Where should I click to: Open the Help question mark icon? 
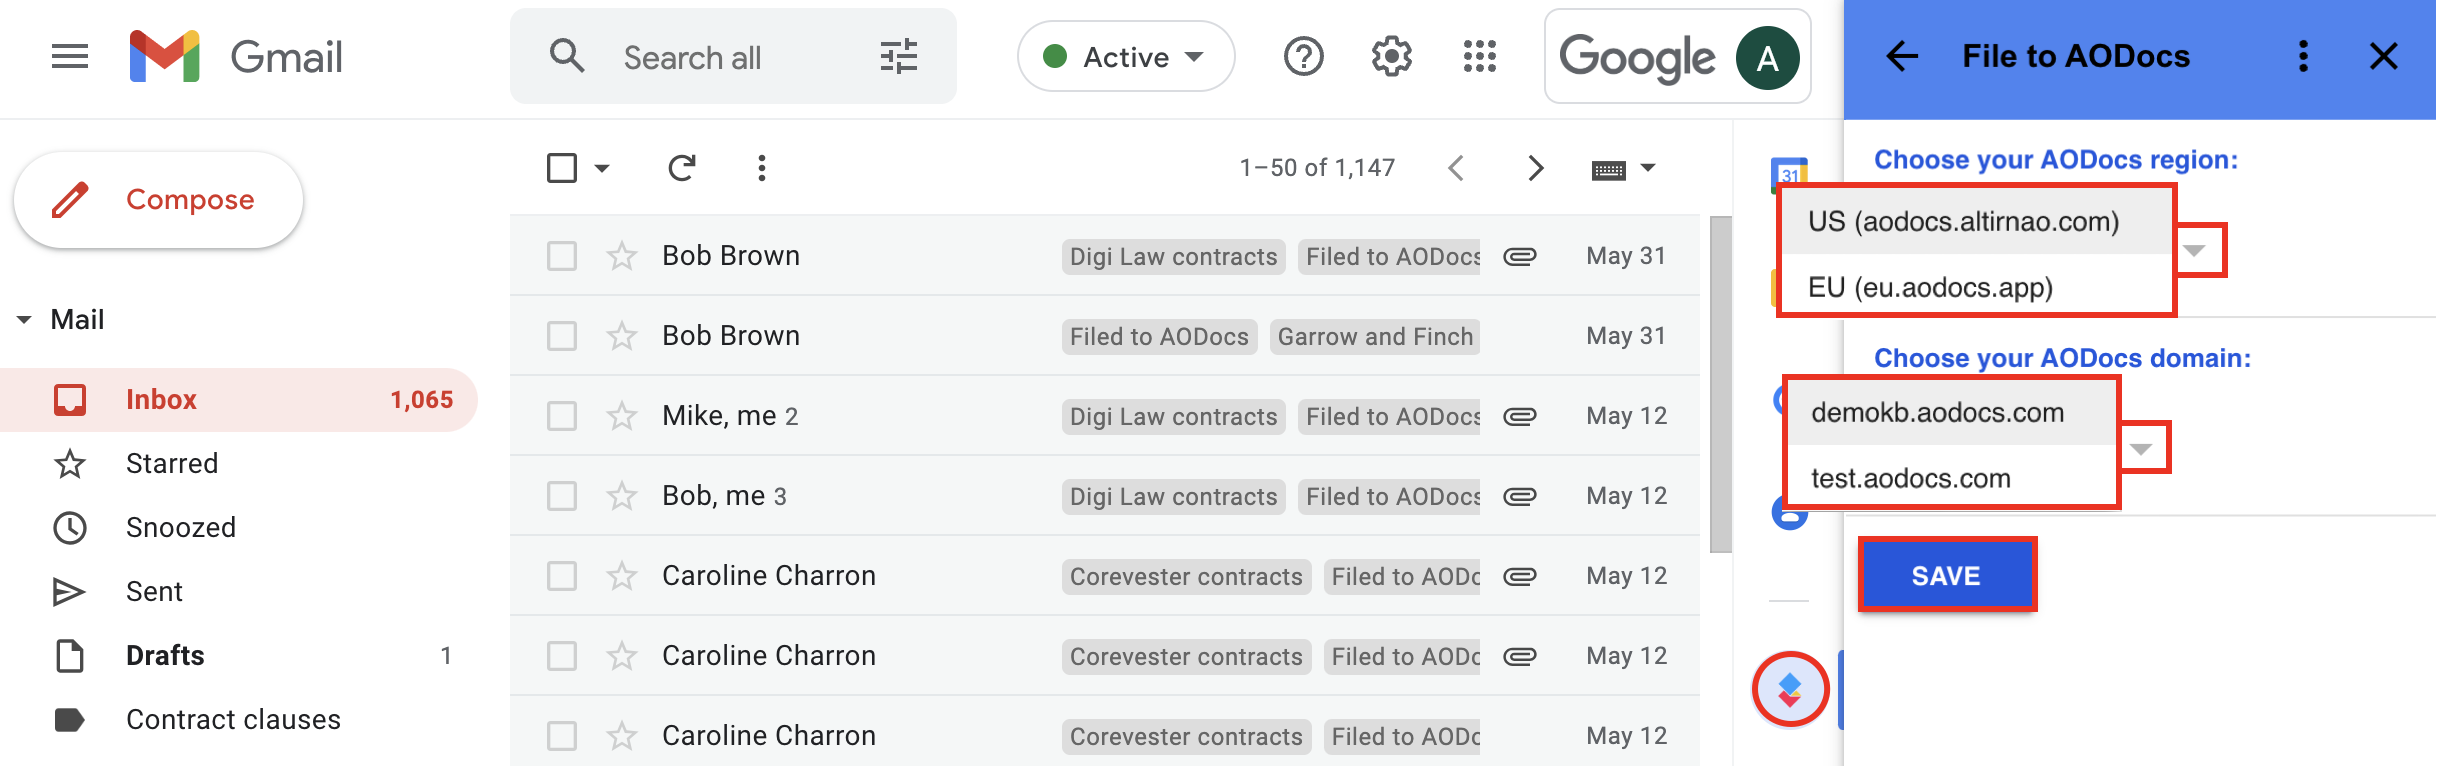1303,57
